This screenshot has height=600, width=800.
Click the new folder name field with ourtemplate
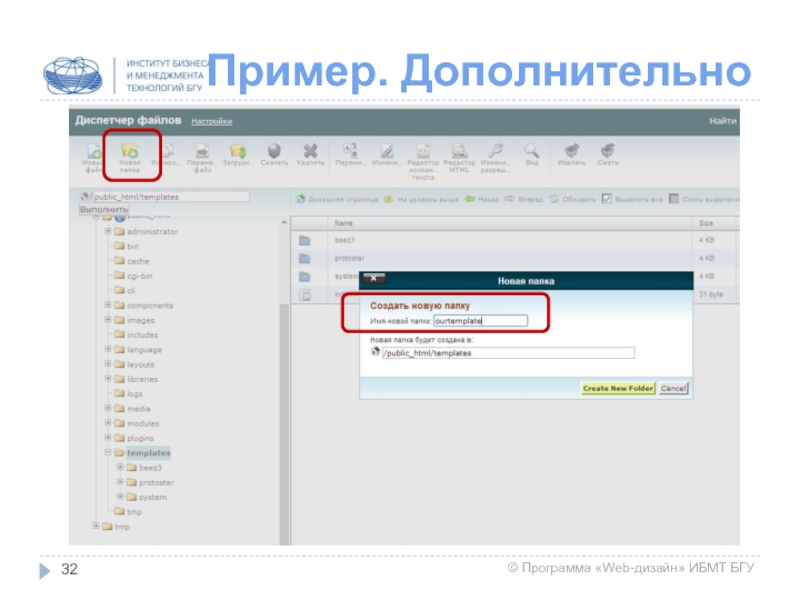[x=480, y=320]
